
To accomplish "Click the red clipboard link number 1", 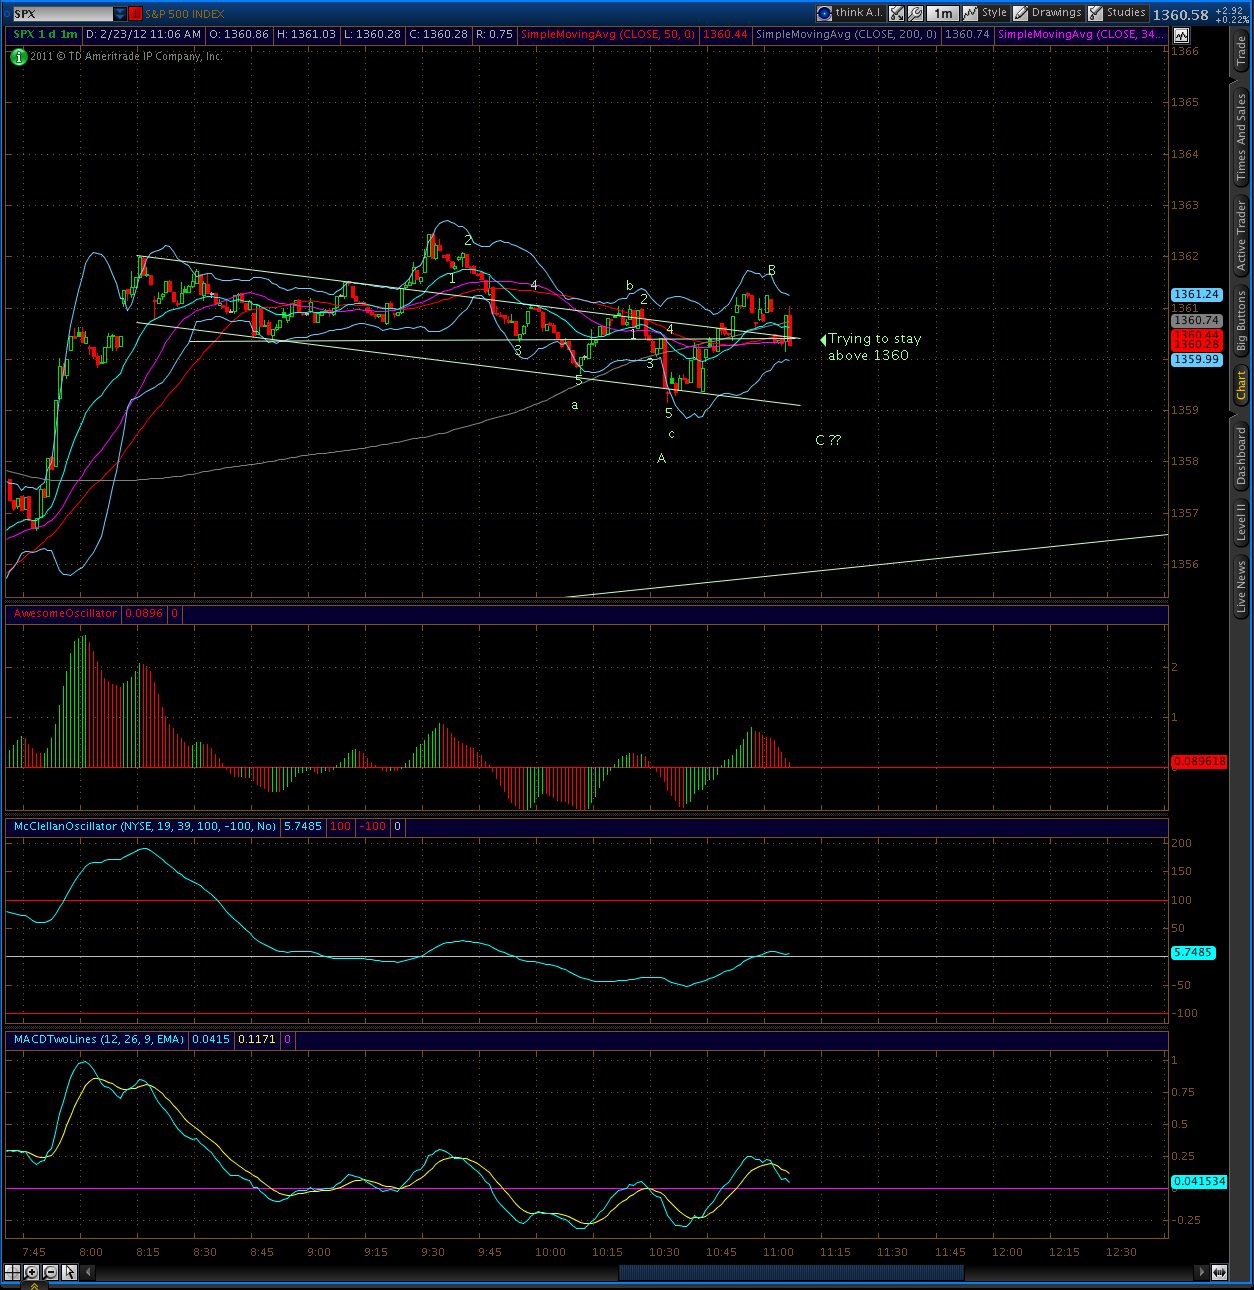I will point(135,14).
